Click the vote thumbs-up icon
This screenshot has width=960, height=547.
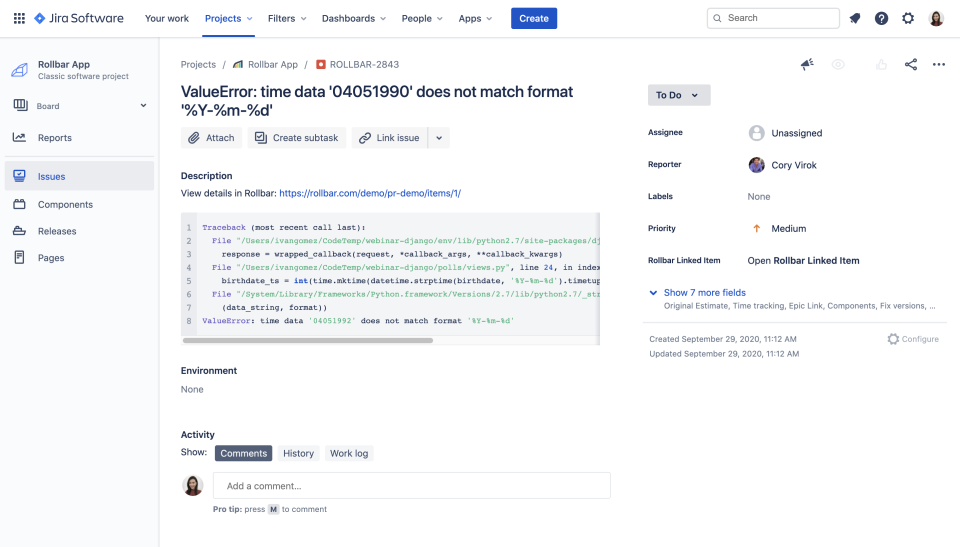881,65
